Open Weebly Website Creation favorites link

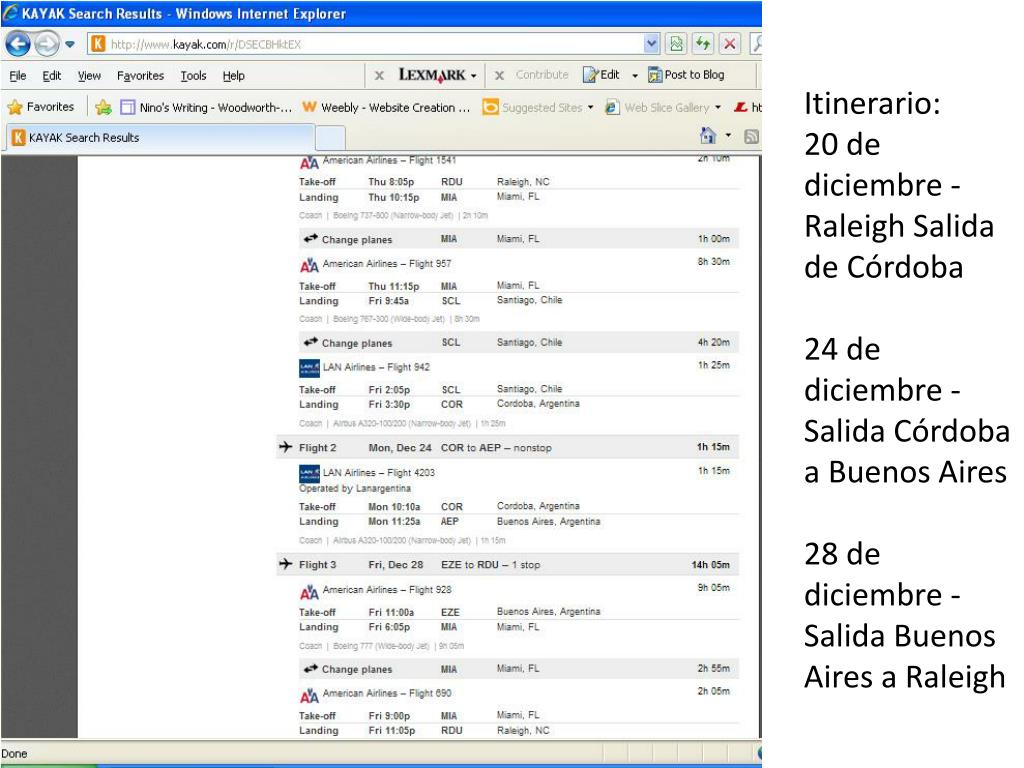point(386,107)
